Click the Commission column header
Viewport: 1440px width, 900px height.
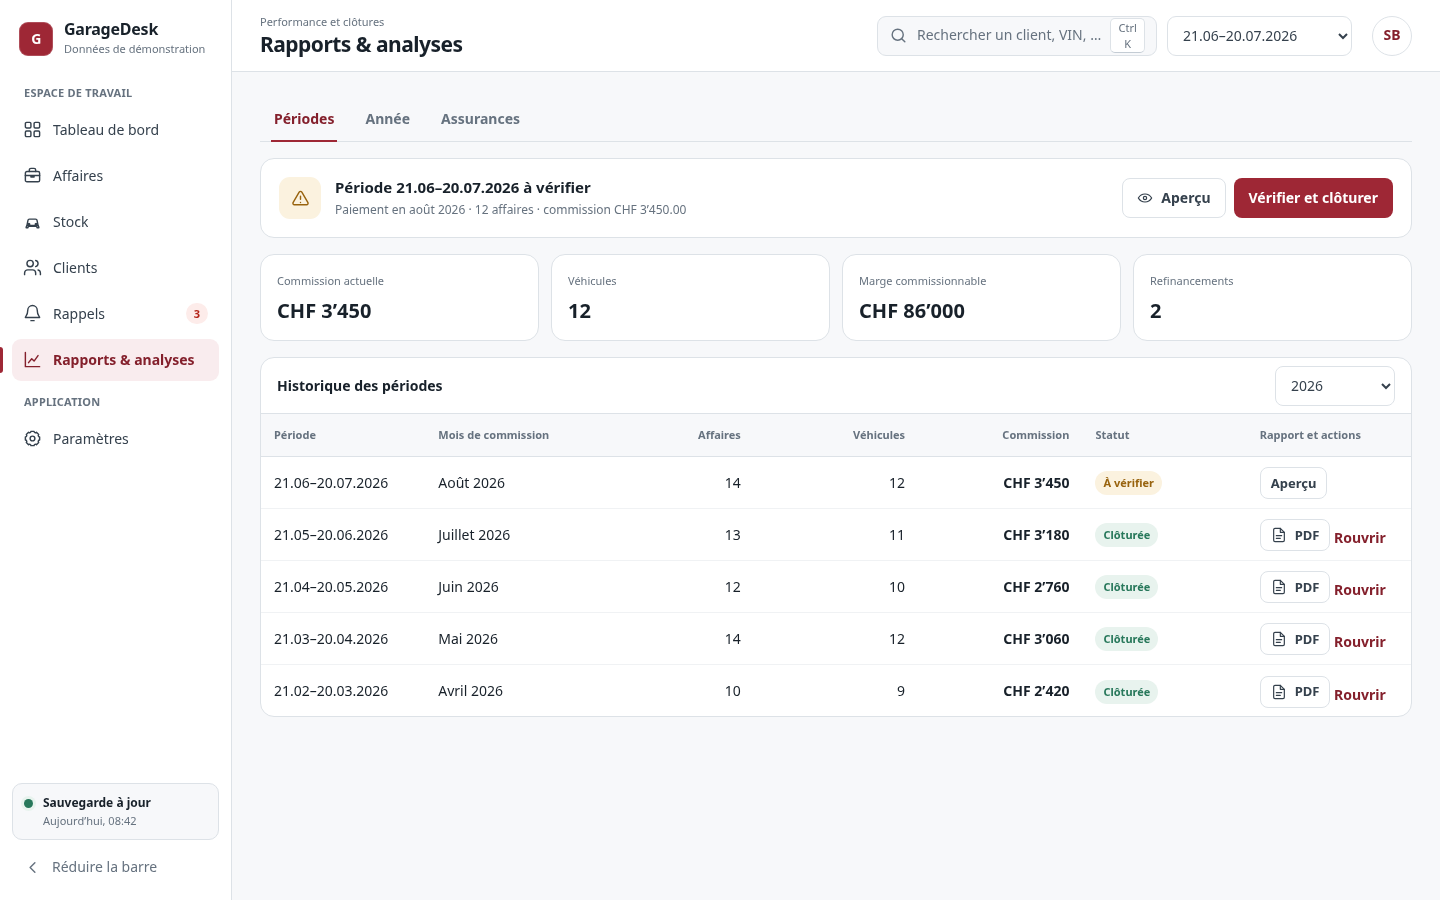(1035, 435)
